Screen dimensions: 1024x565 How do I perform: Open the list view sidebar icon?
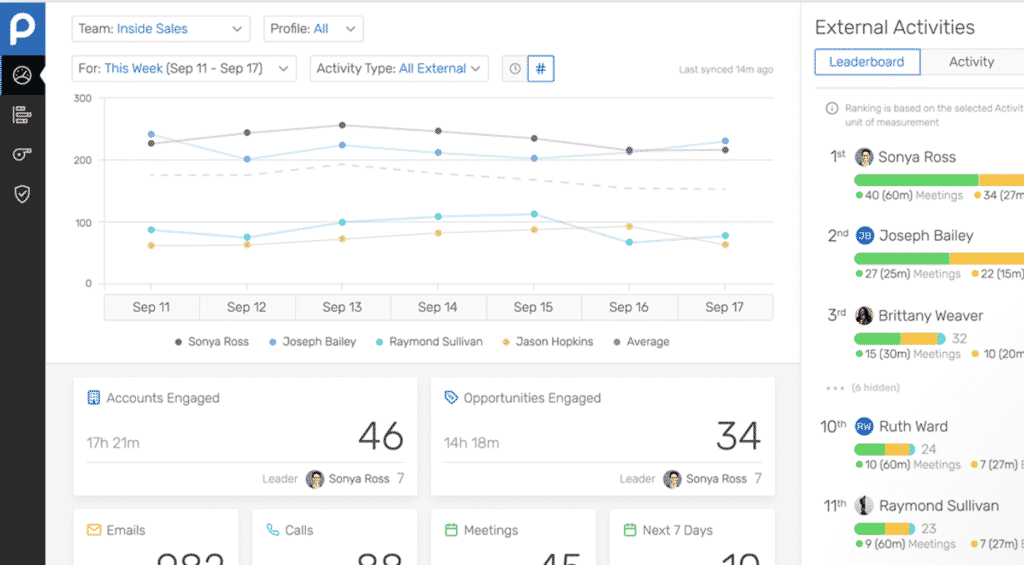(x=22, y=115)
